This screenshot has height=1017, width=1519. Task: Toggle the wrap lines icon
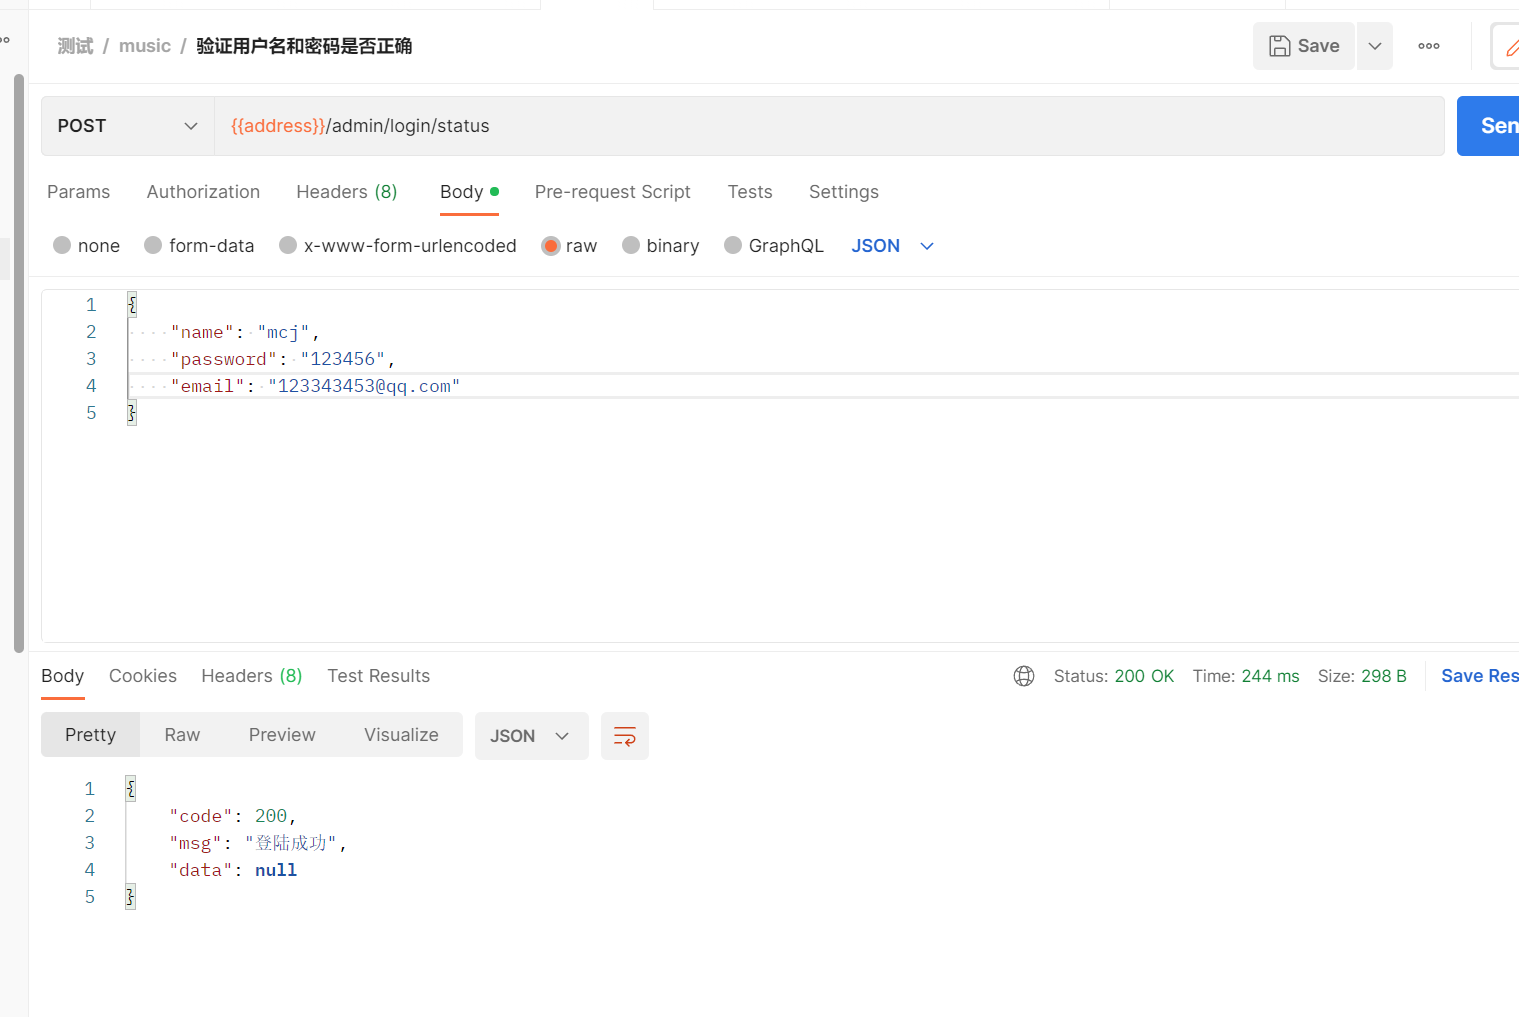625,736
